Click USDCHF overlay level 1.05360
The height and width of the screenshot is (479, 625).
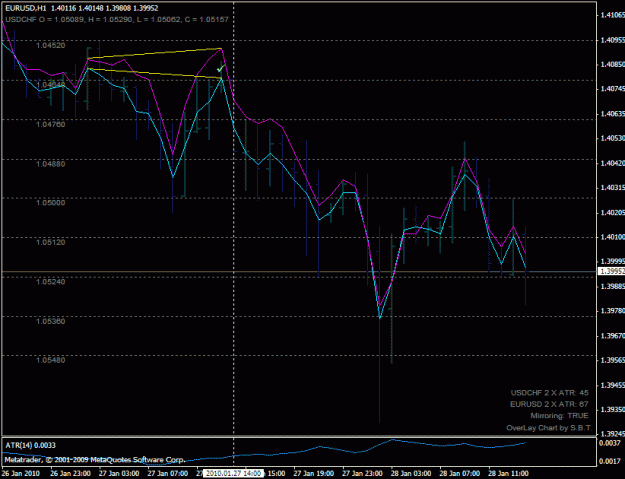(x=51, y=321)
